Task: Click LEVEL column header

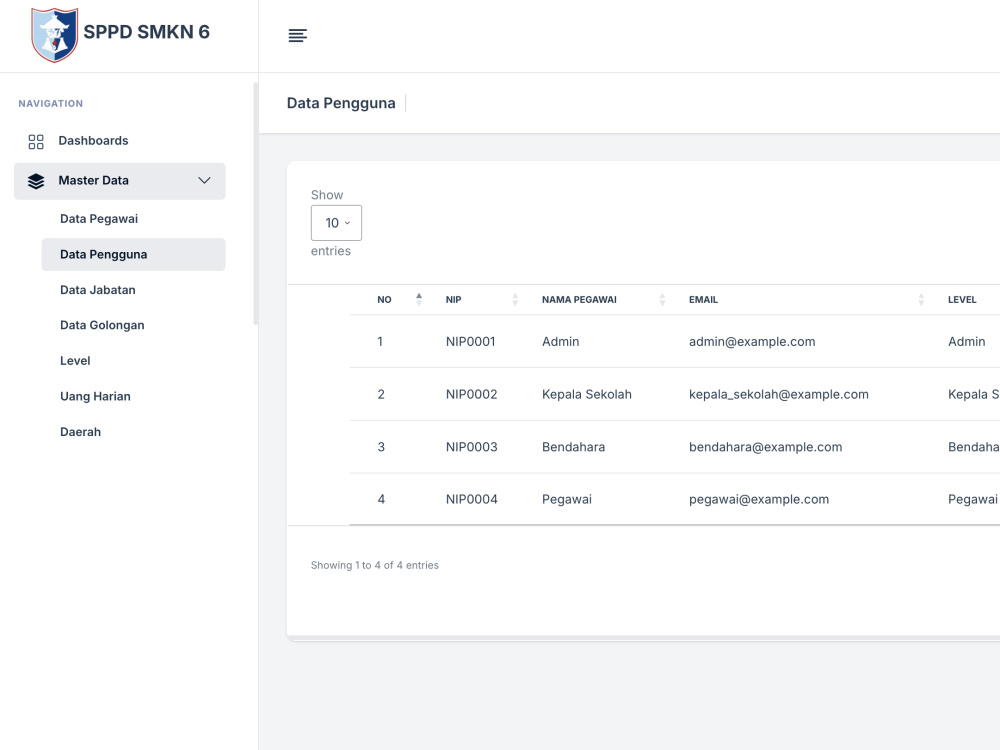Action: click(962, 300)
